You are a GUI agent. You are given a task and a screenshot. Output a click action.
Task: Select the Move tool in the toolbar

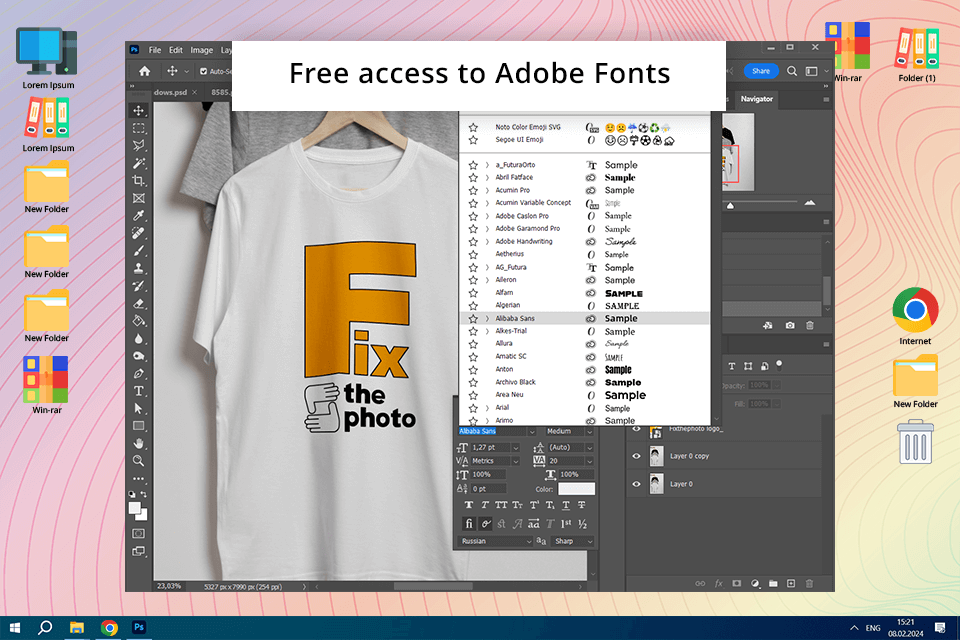[139, 111]
